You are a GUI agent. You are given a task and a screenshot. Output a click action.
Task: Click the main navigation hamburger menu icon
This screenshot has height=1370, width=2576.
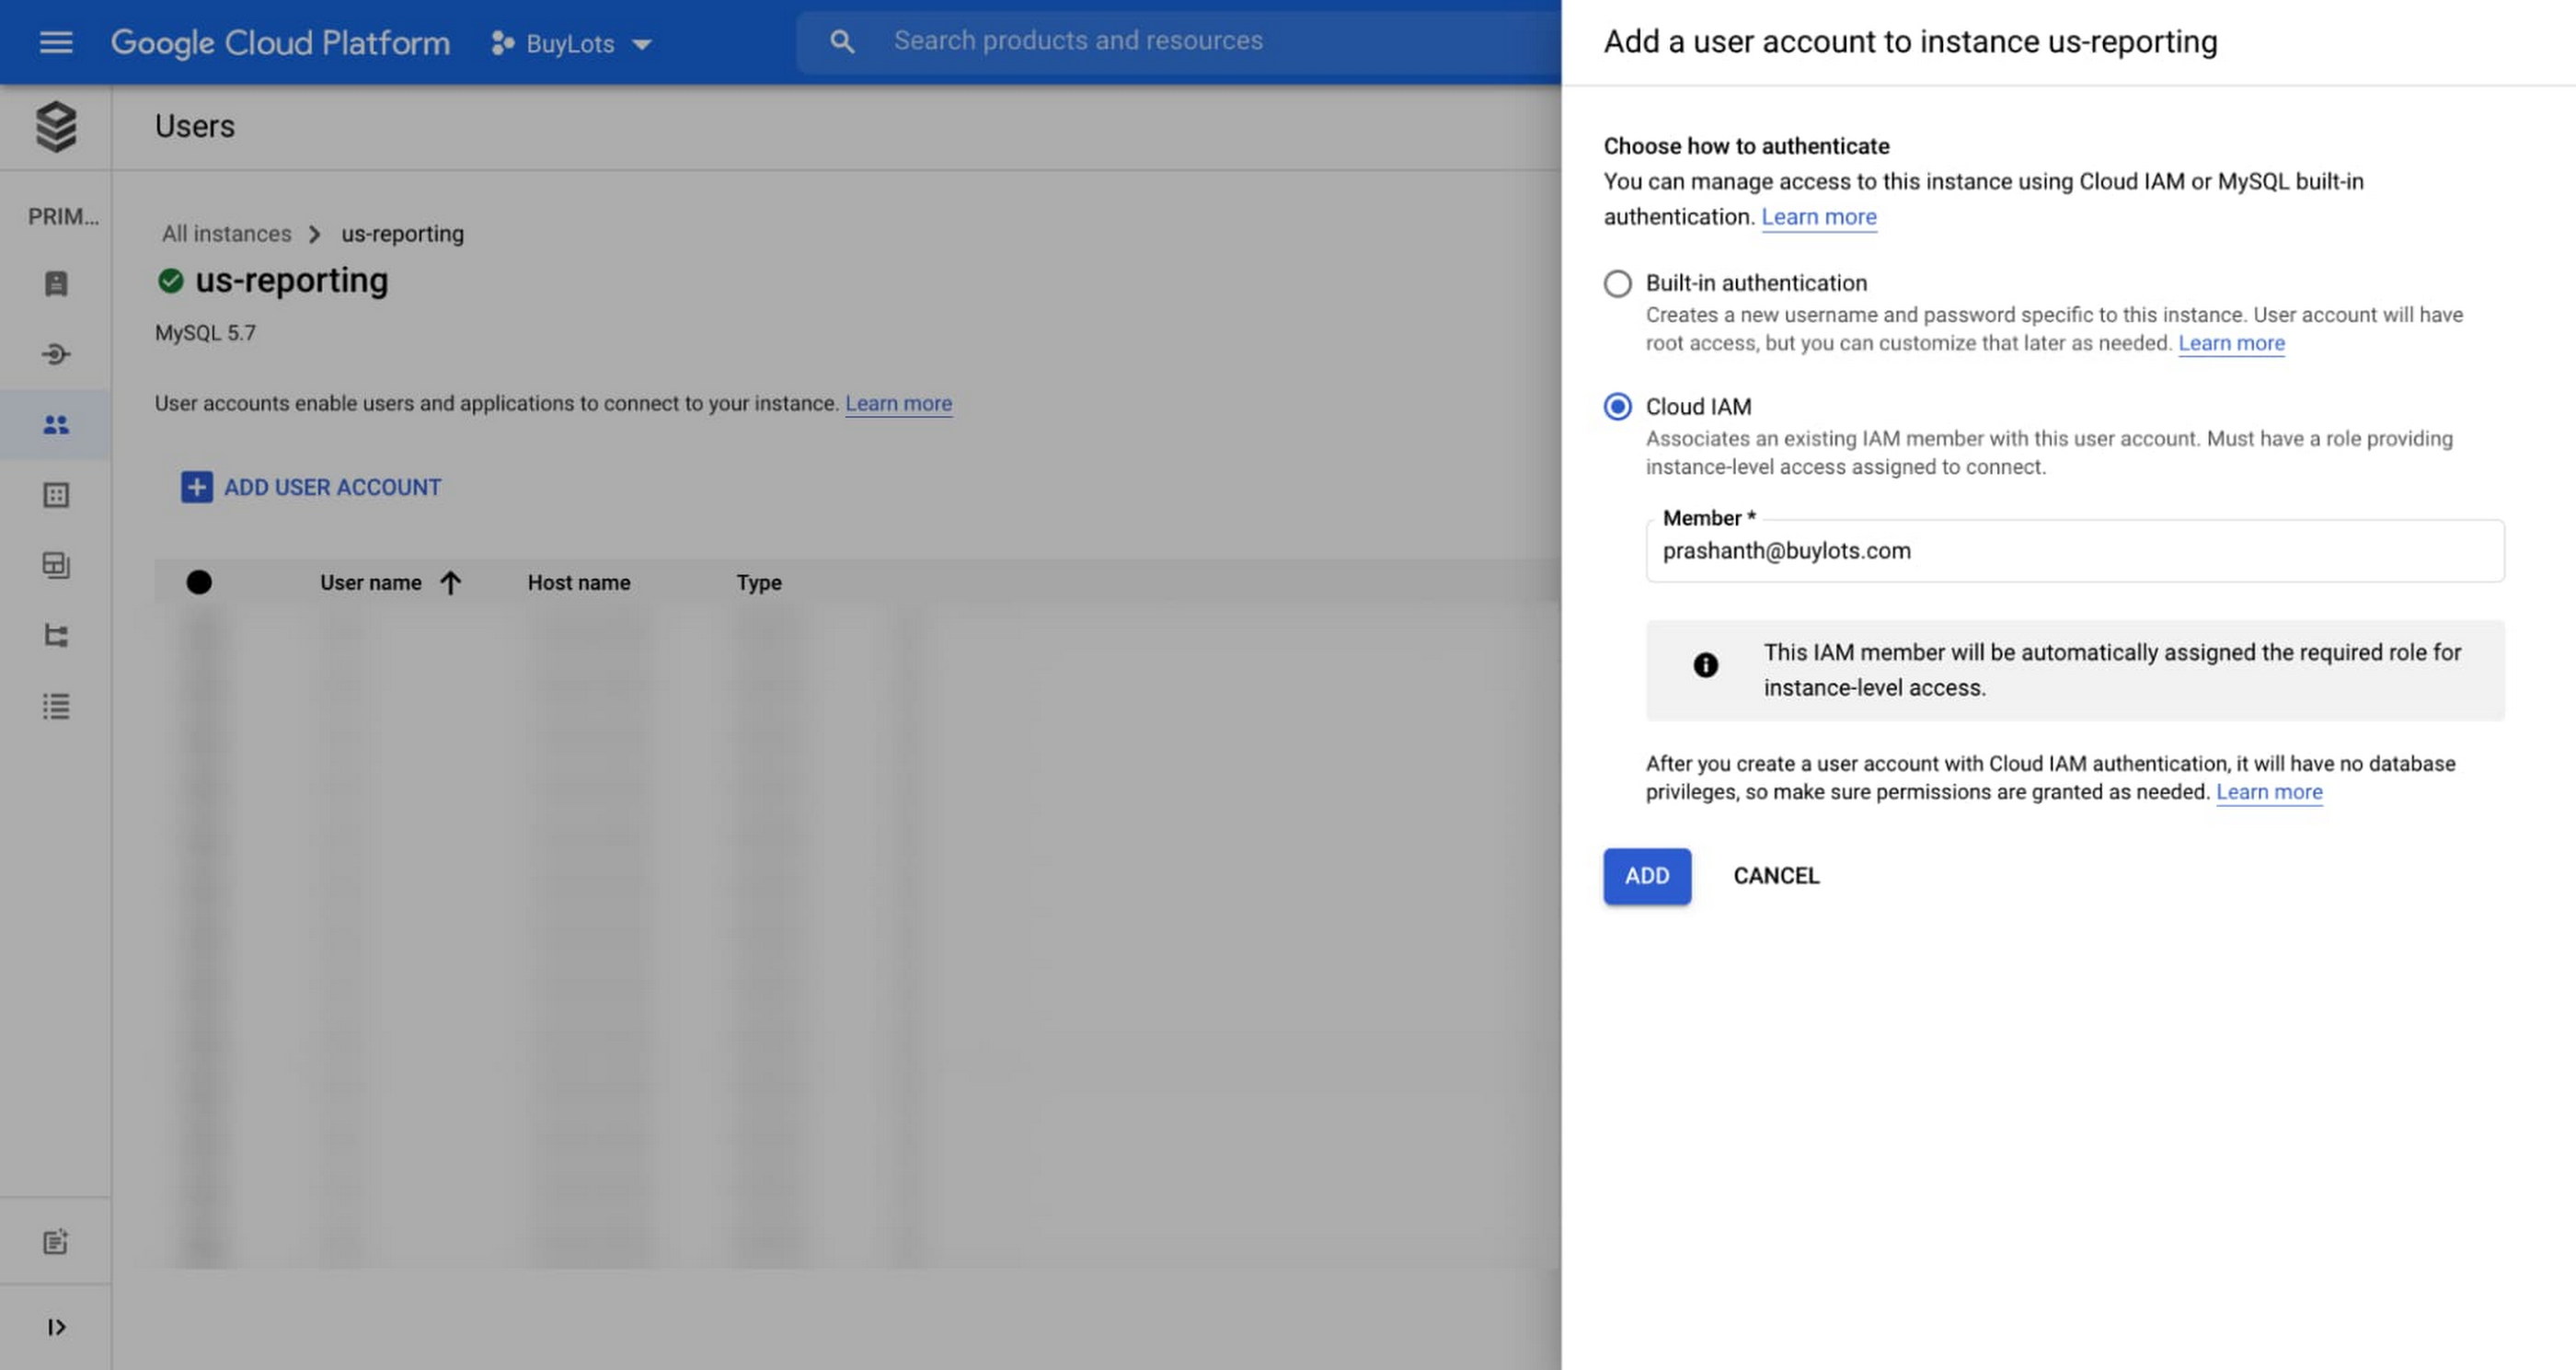(54, 40)
